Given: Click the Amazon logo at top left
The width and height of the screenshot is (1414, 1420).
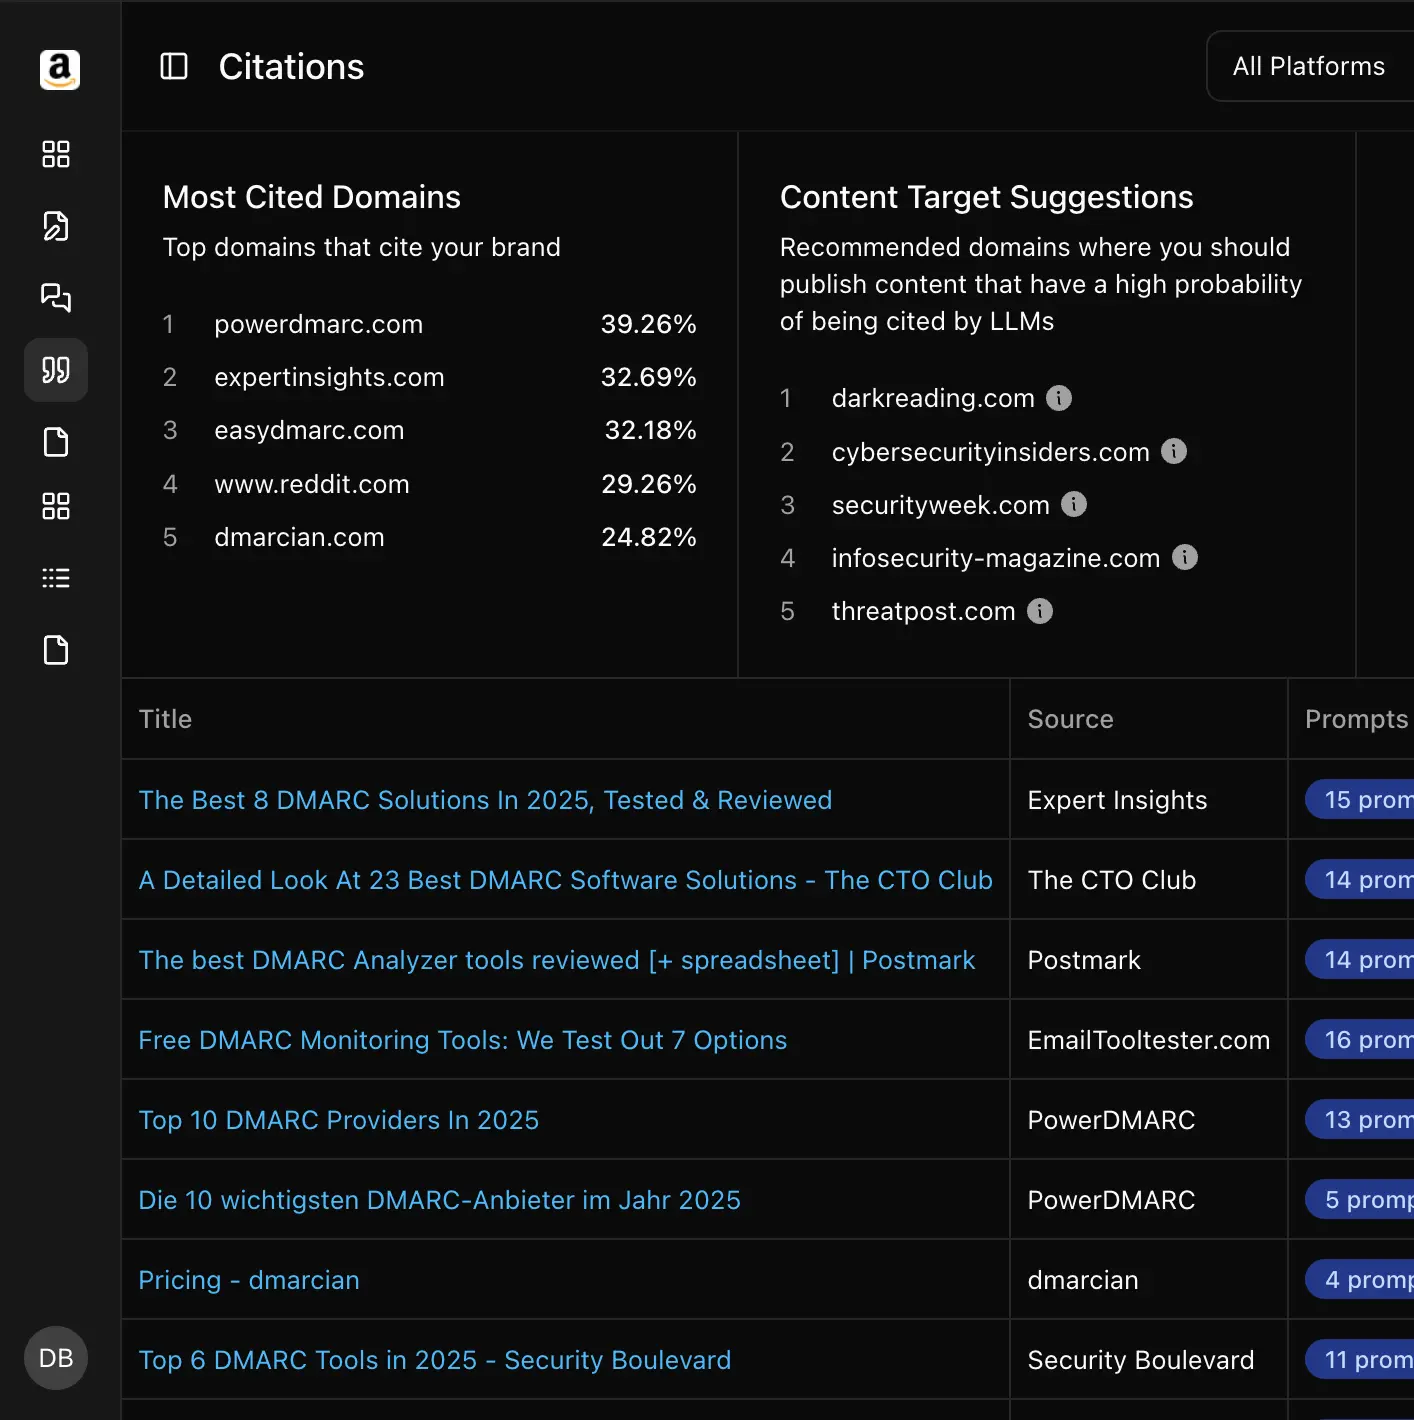Looking at the screenshot, I should (x=59, y=70).
